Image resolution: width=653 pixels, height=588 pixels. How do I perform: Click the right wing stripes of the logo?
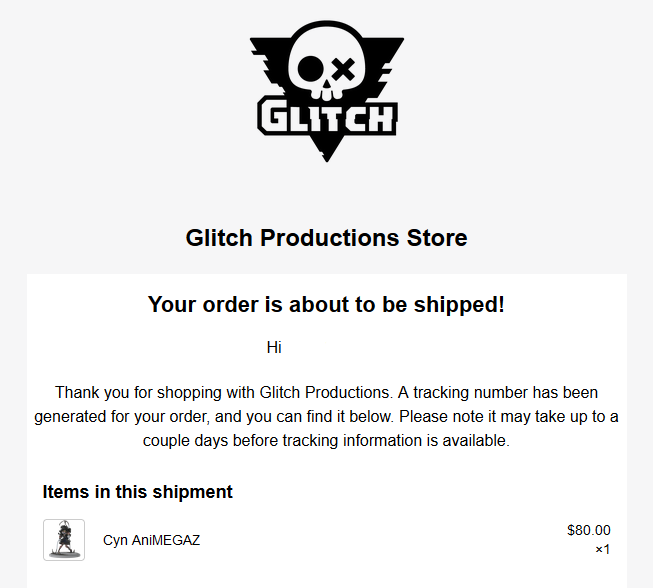pos(384,70)
